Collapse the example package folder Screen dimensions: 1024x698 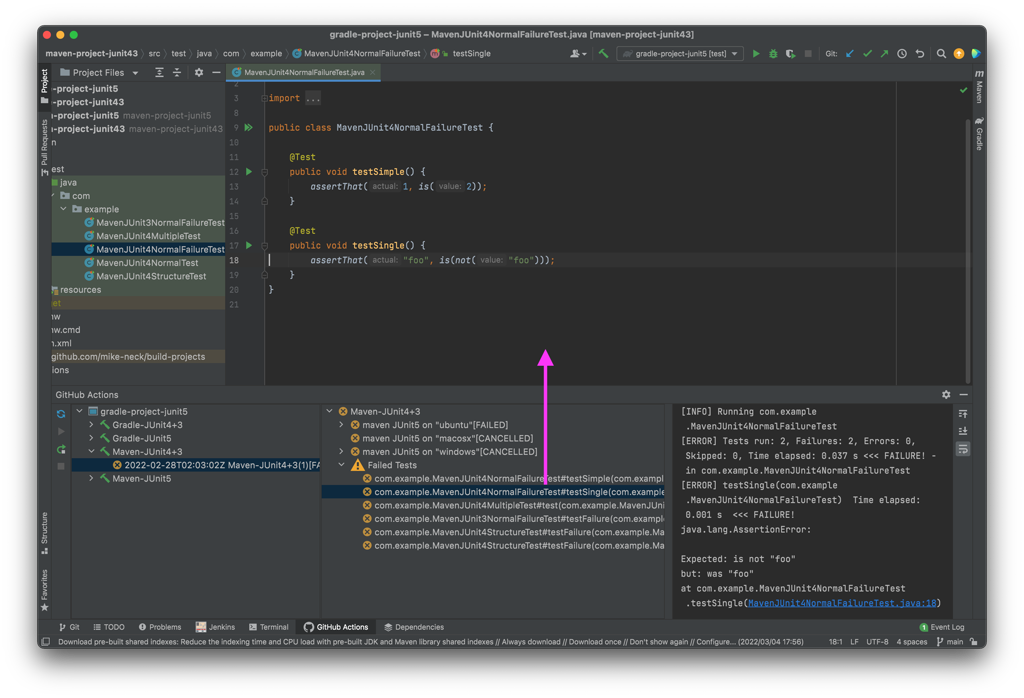pos(63,209)
